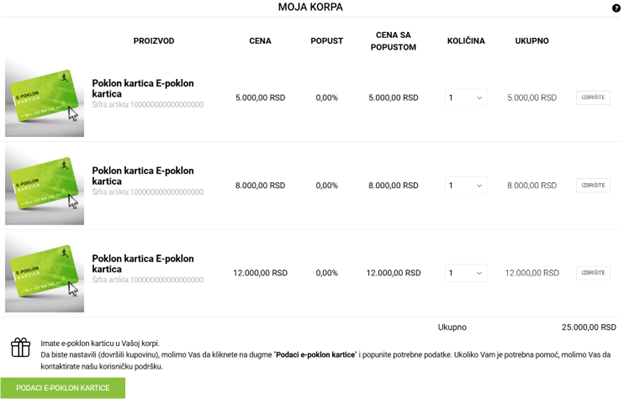Image resolution: width=624 pixels, height=399 pixels.
Task: Click the Šifra artikla code in first row
Action: point(148,105)
